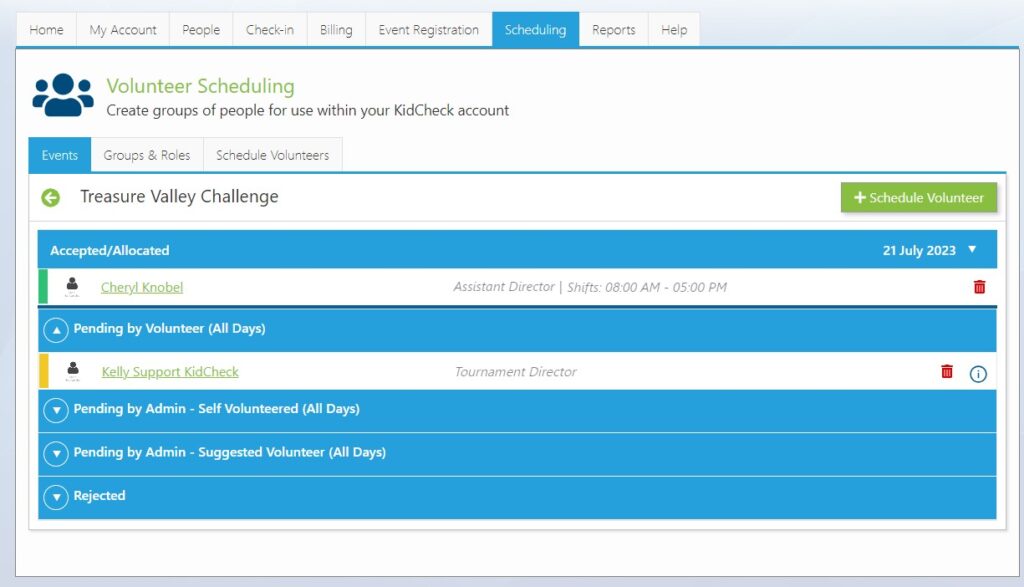The height and width of the screenshot is (587, 1024).
Task: Expand the Rejected section
Action: point(56,496)
